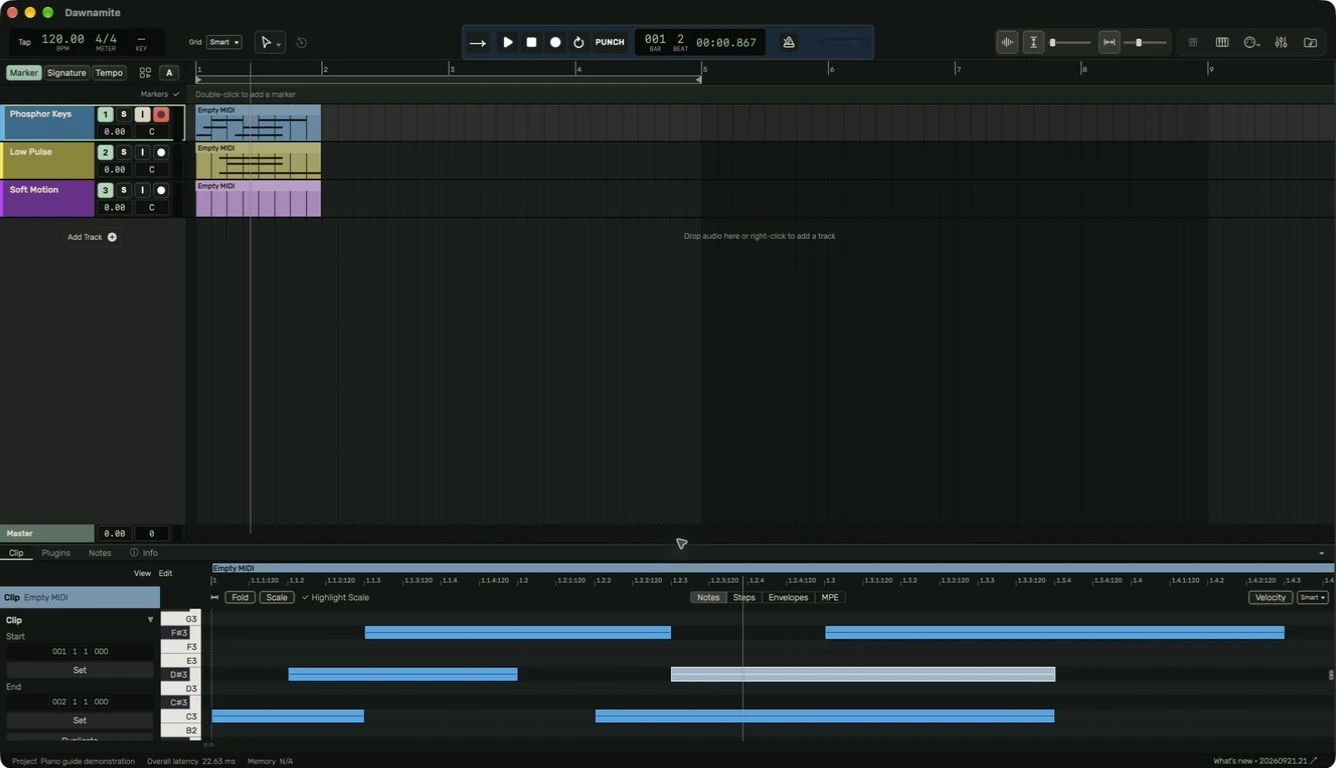Select Soft Motion Empty MIDI clip
The image size is (1336, 768).
click(x=258, y=198)
